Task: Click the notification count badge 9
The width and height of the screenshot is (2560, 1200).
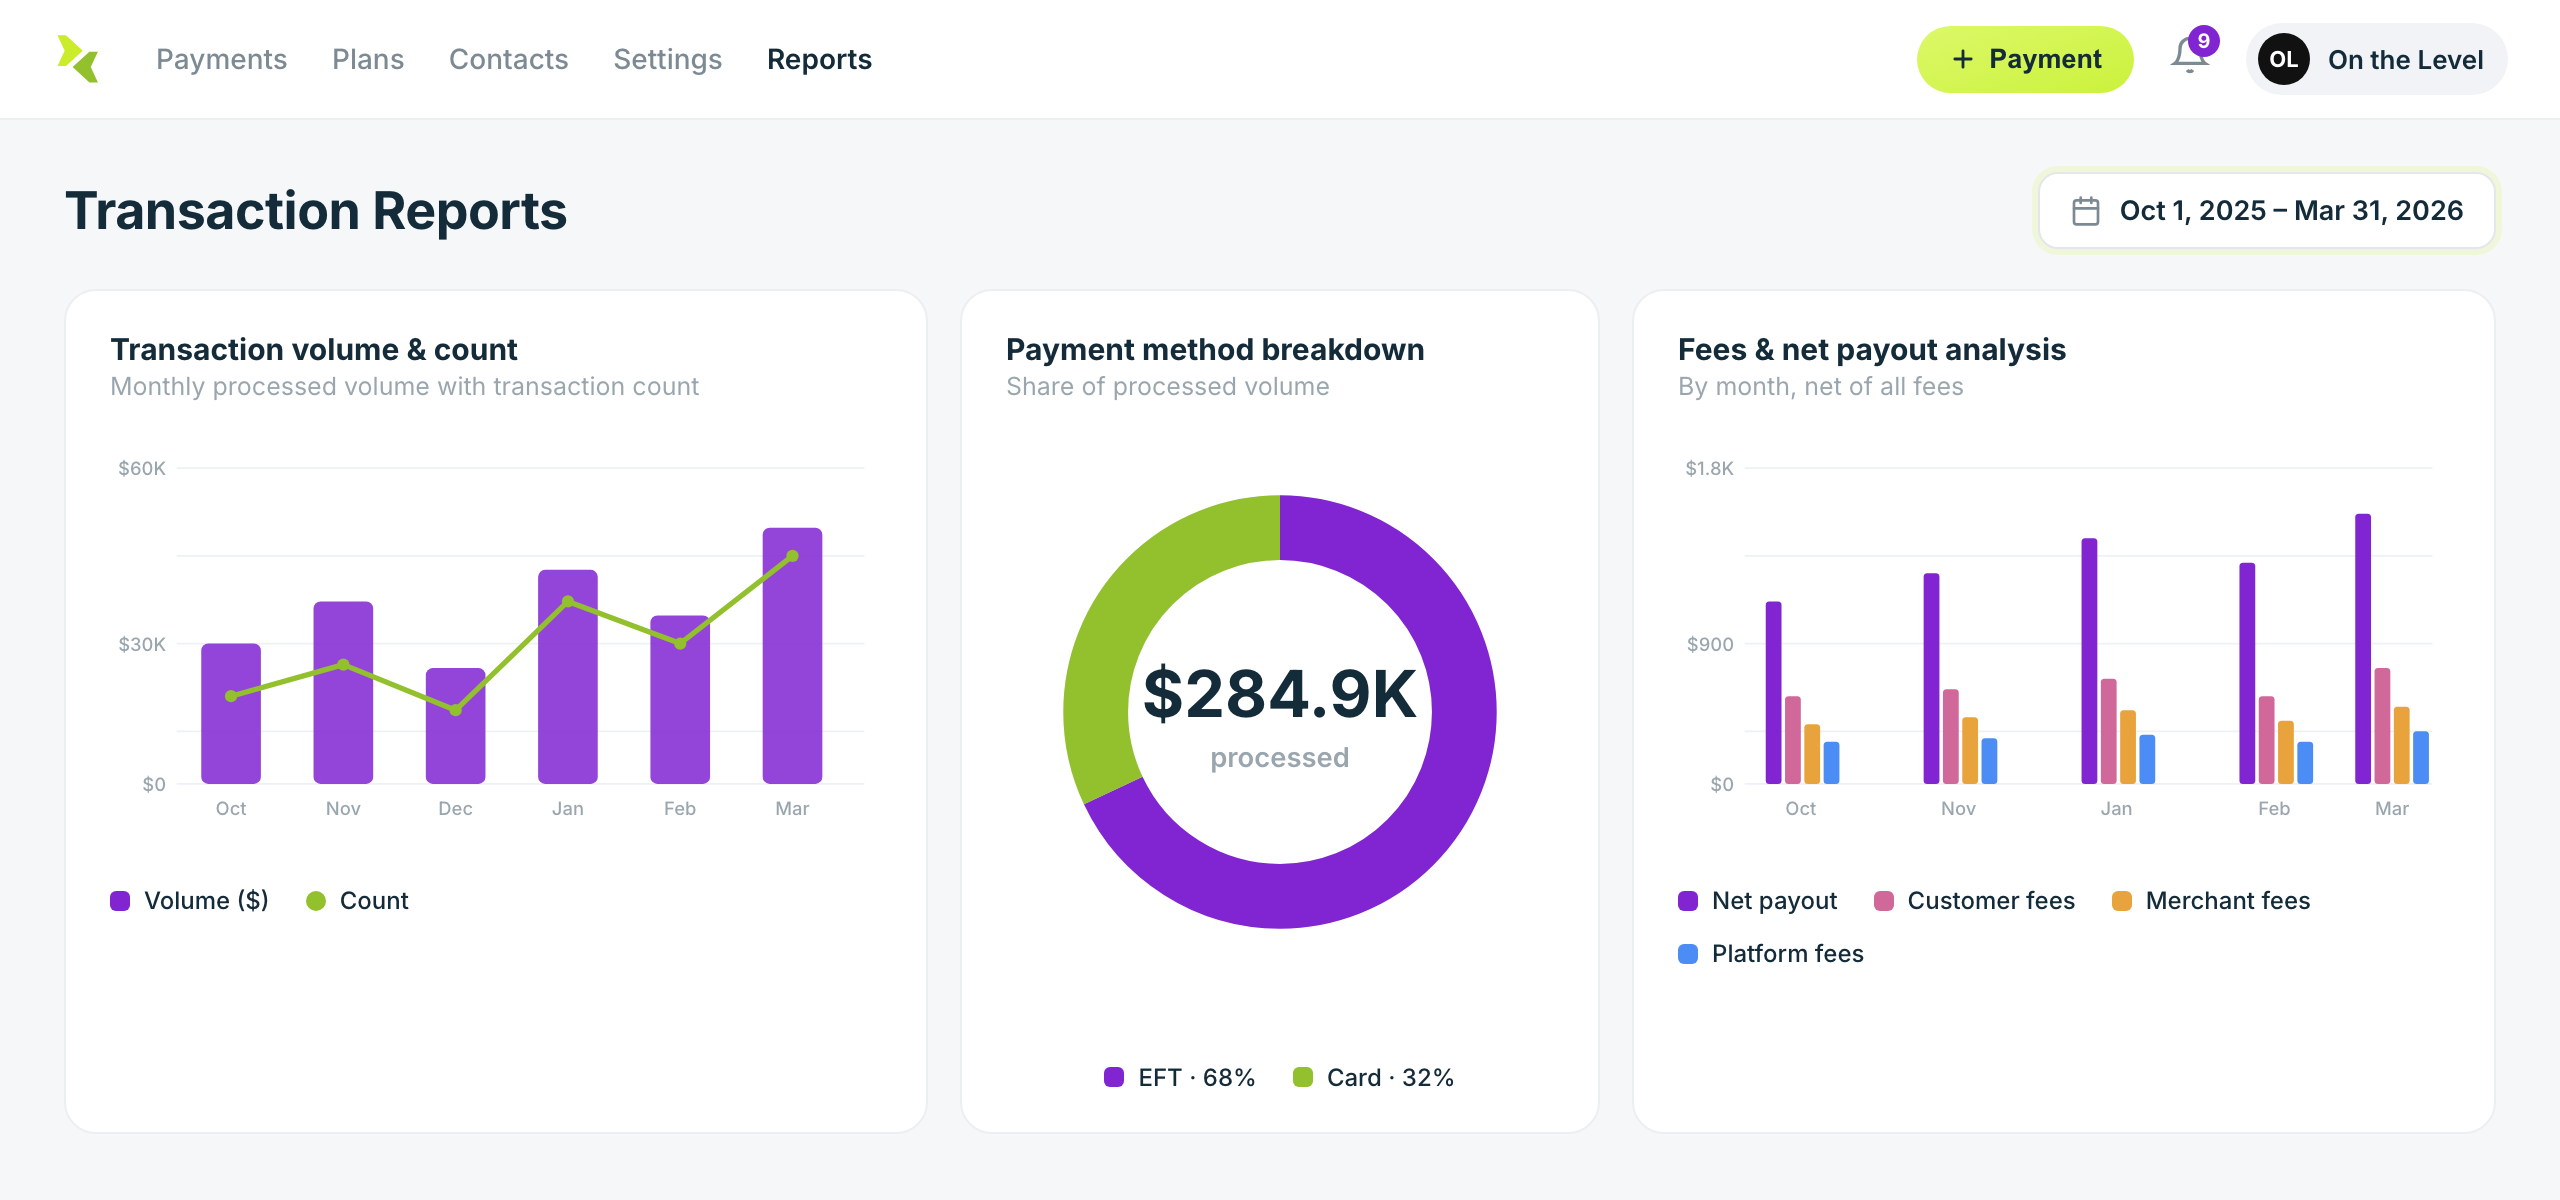Action: pyautogui.click(x=2204, y=41)
